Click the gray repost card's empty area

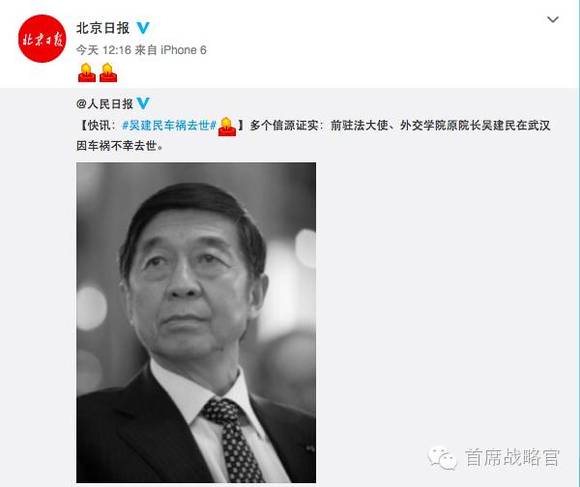coord(444,296)
